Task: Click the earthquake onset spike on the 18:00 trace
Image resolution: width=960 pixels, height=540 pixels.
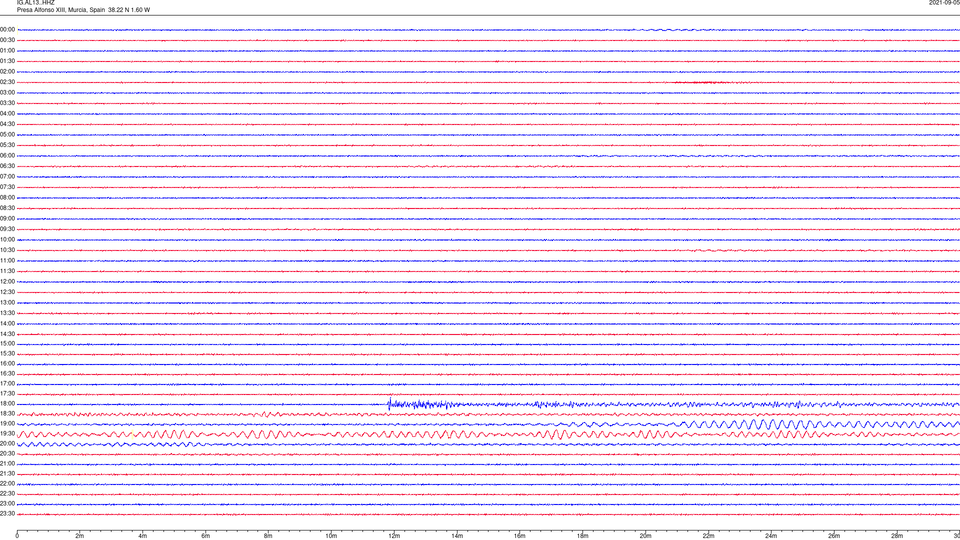Action: (x=389, y=403)
